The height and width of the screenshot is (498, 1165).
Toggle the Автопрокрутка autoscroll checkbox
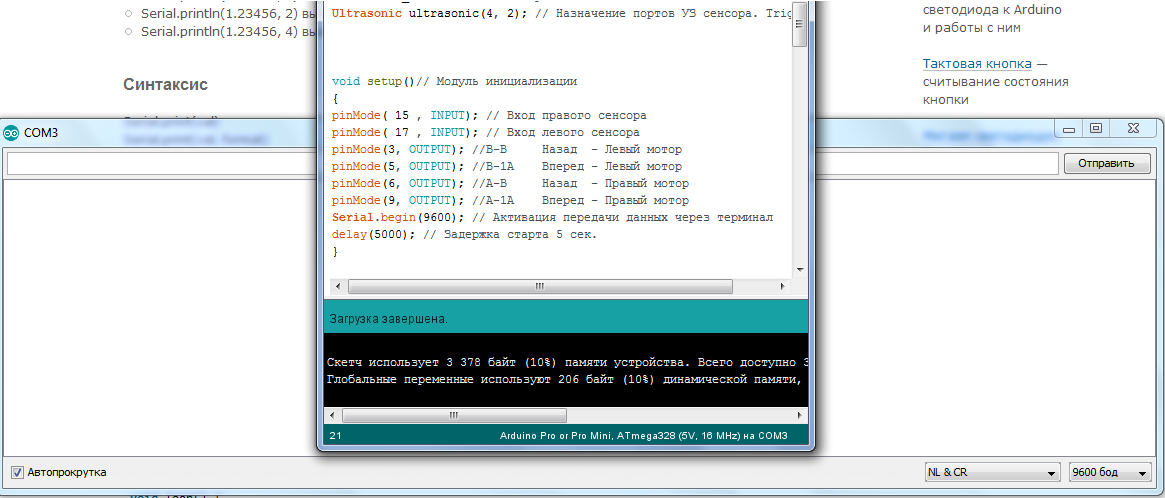[17, 472]
